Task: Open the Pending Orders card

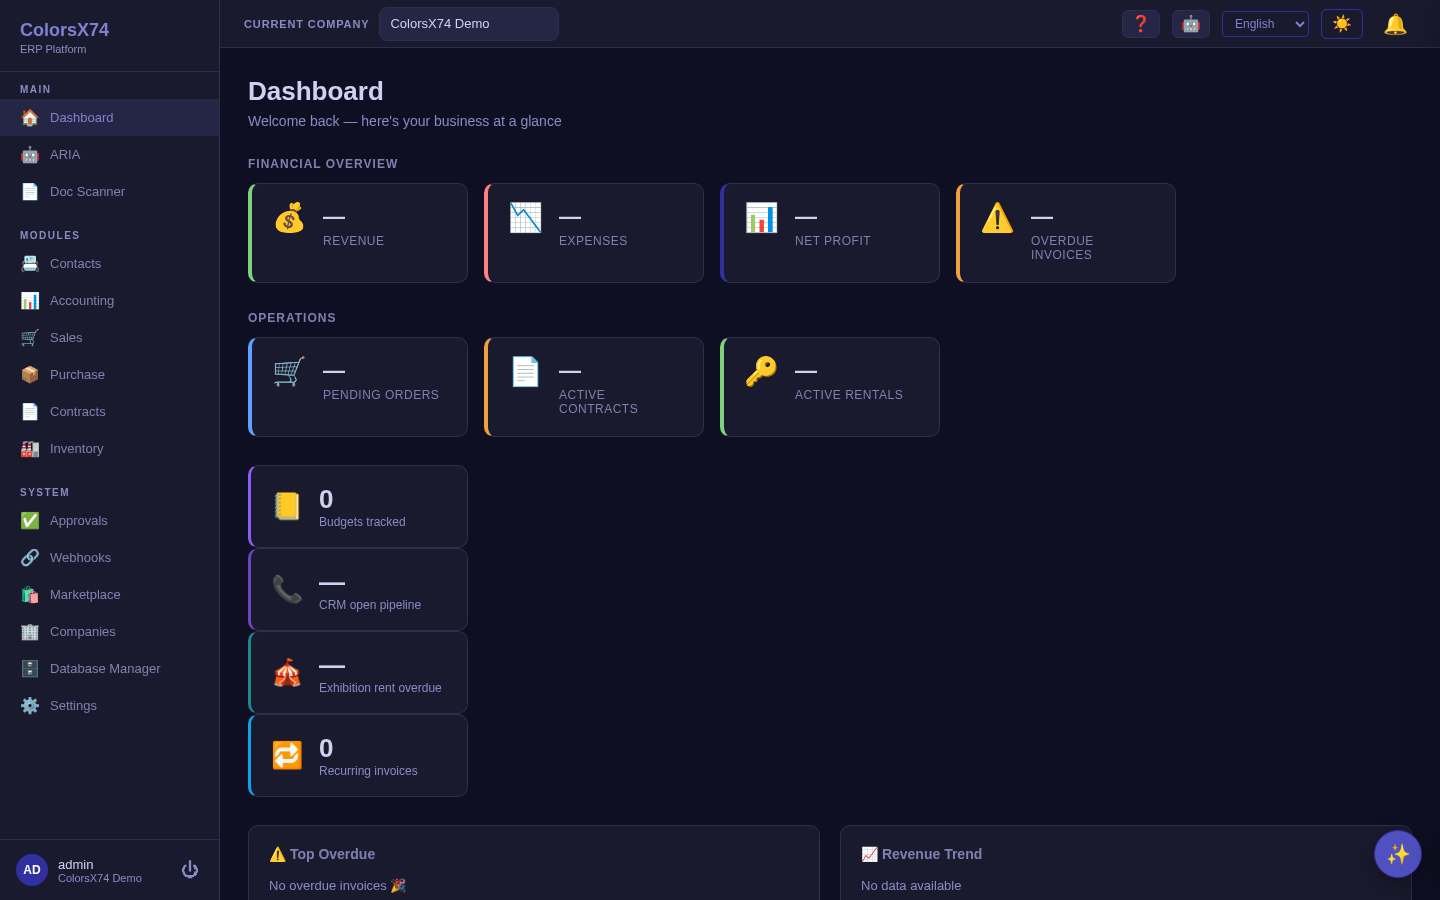Action: [358, 387]
